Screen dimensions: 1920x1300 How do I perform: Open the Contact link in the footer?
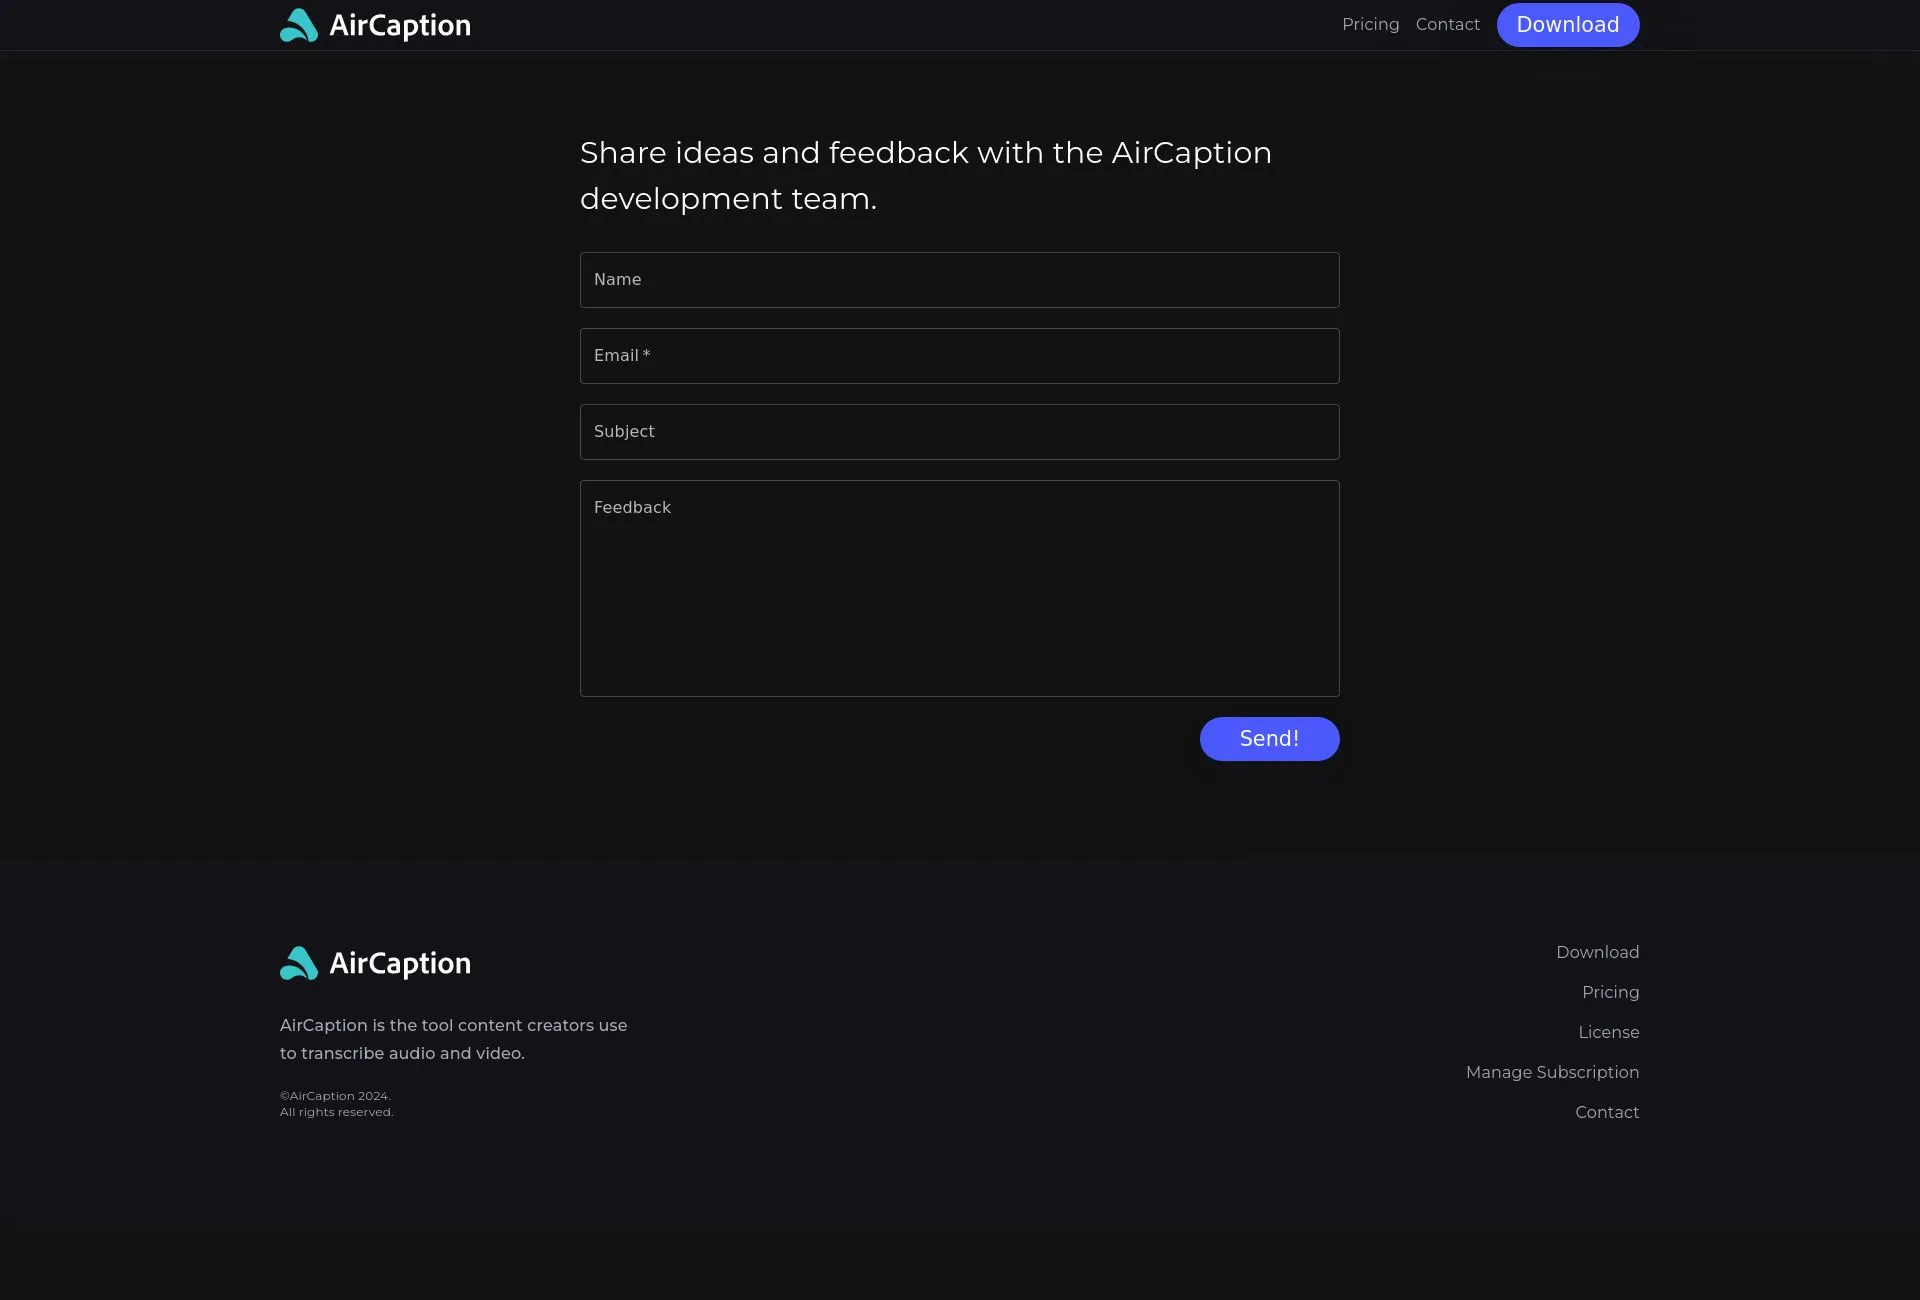(x=1607, y=1112)
